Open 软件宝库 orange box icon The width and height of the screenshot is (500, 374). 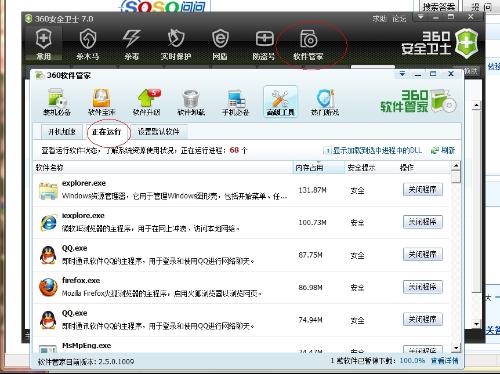101,102
